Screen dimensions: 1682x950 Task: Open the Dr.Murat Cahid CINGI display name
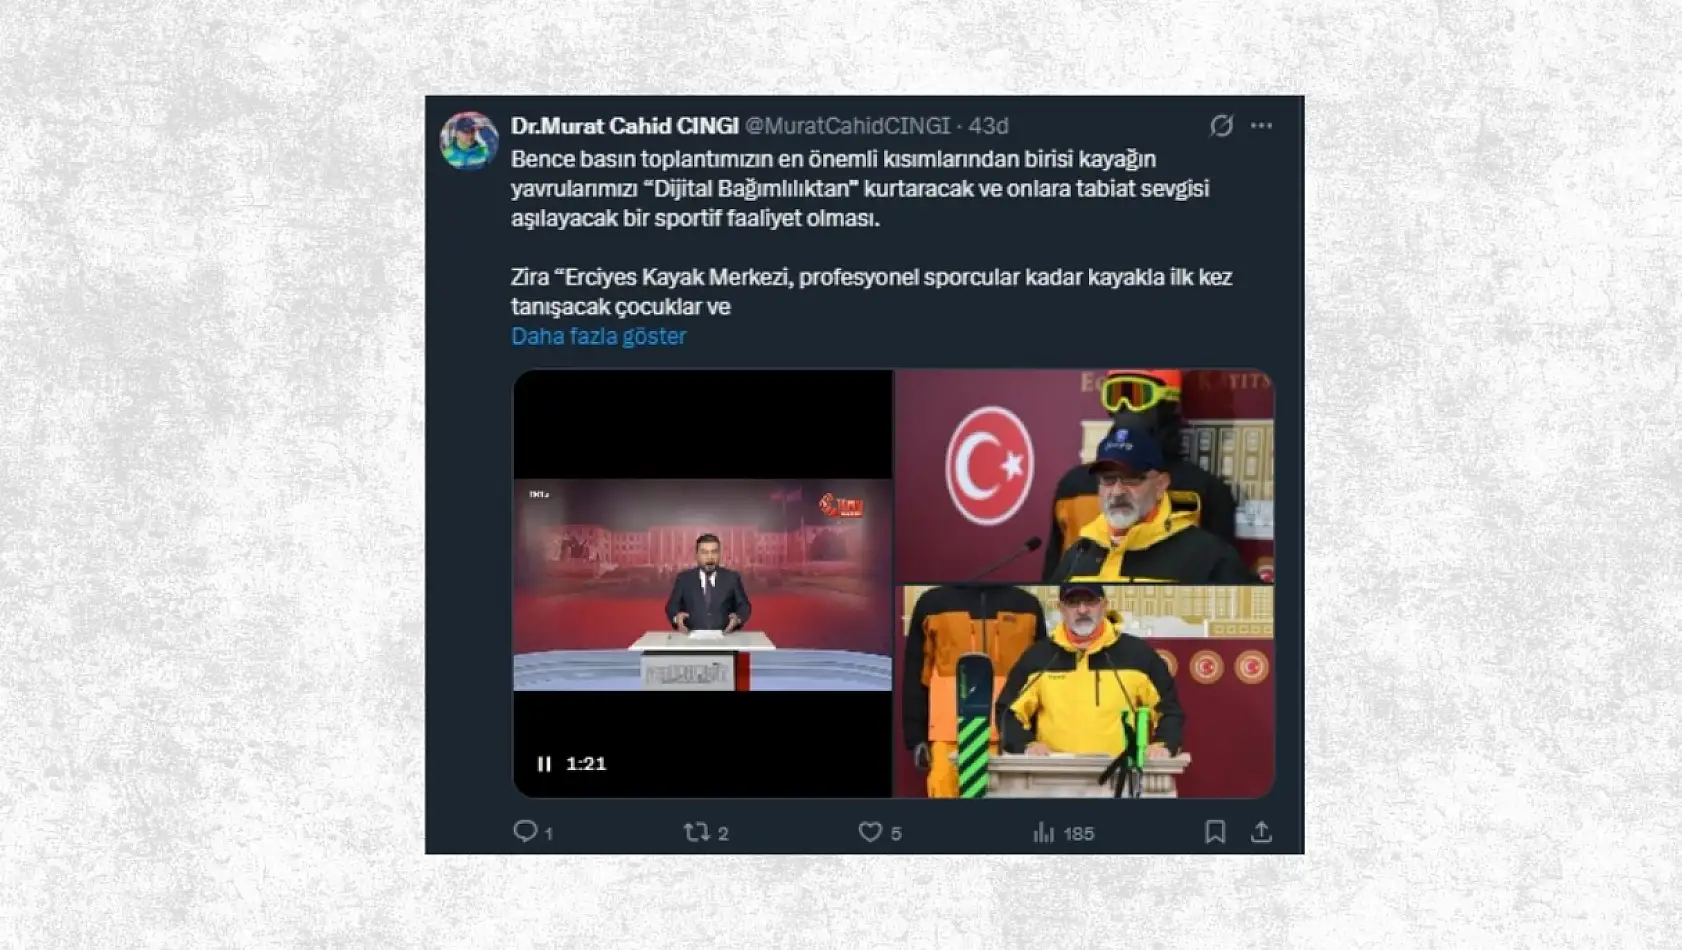[625, 125]
